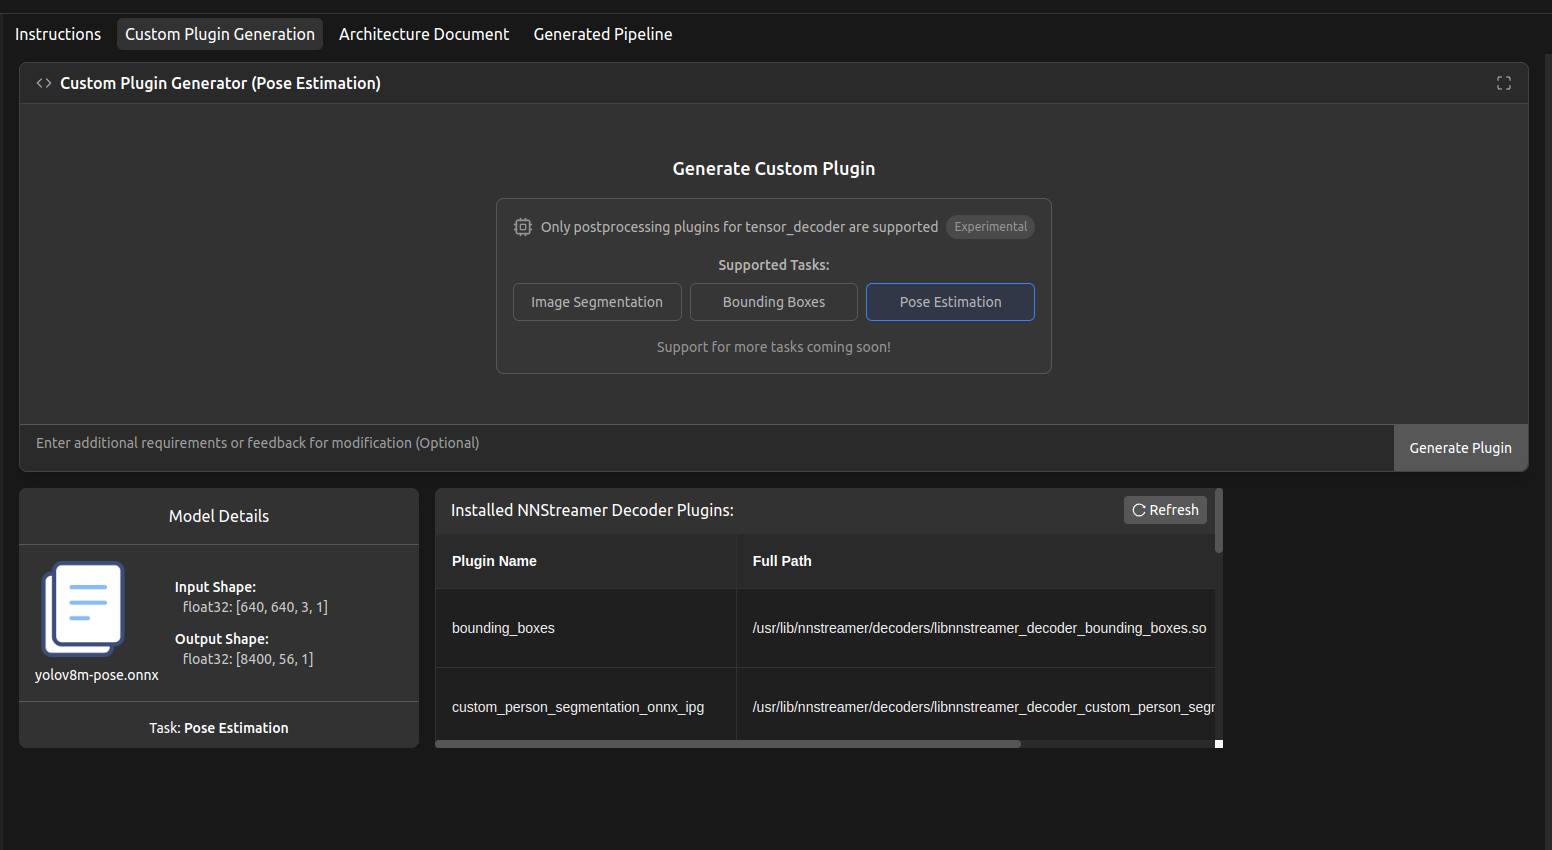The height and width of the screenshot is (850, 1552).
Task: Switch to Custom Plugin Generation tab
Action: coord(220,34)
